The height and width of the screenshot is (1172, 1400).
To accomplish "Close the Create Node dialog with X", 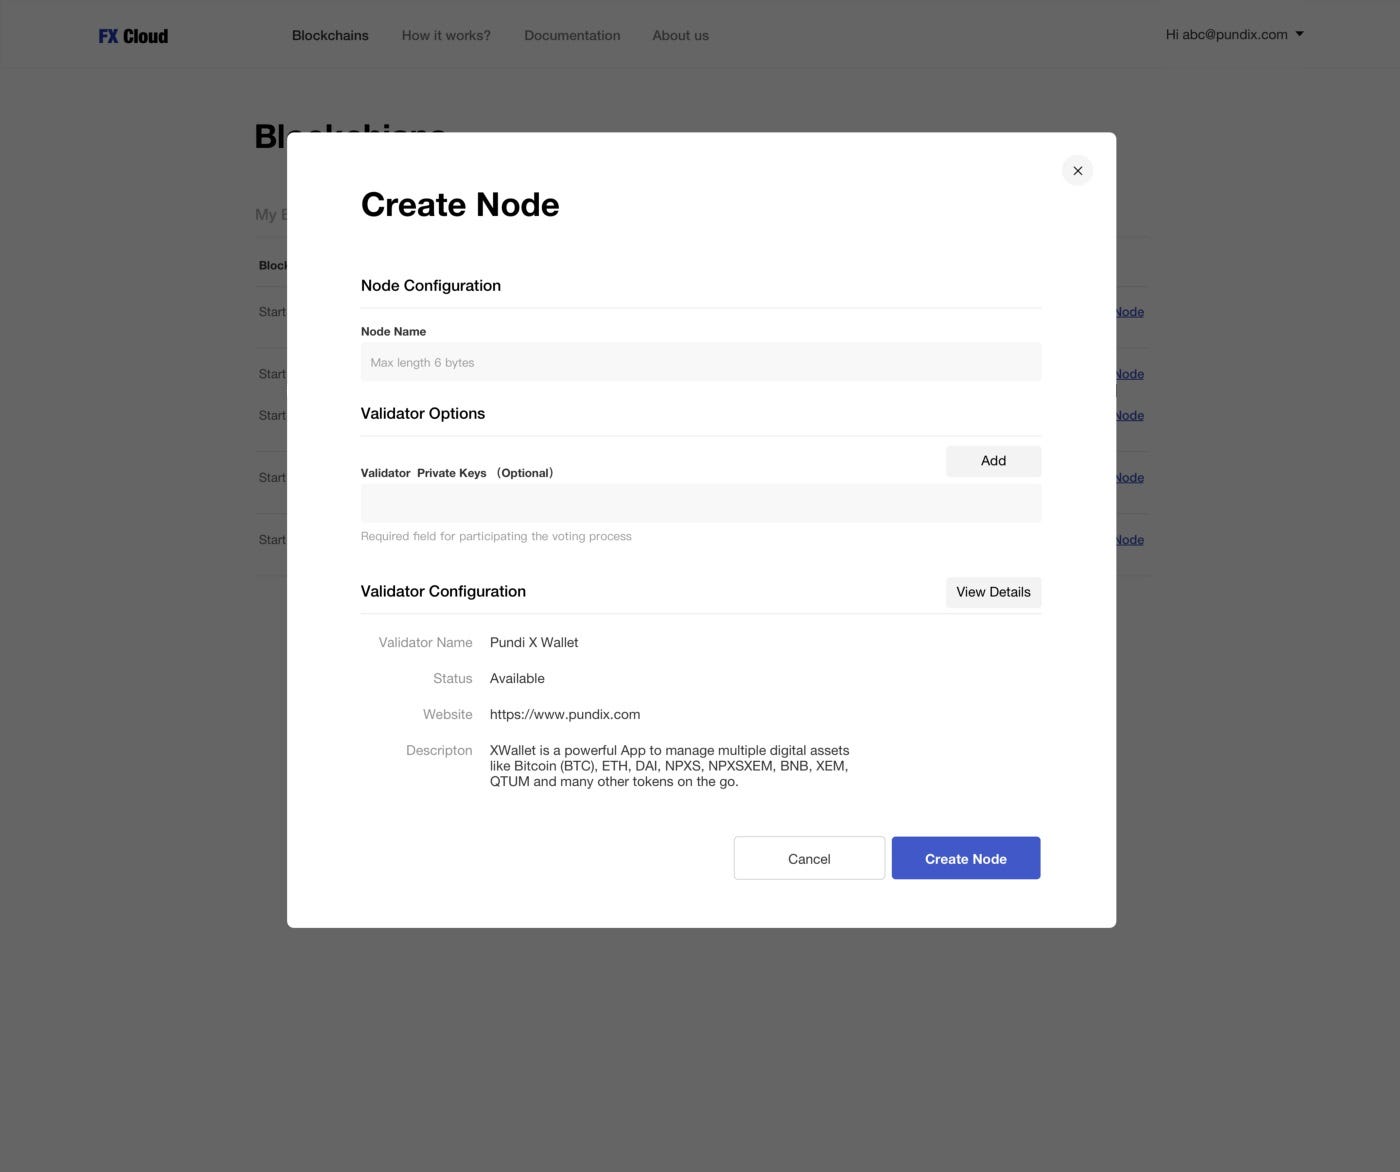I will pos(1077,170).
